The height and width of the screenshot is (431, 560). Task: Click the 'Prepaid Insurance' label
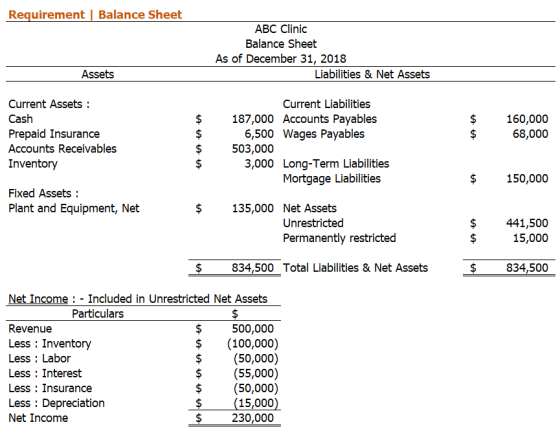tap(54, 134)
